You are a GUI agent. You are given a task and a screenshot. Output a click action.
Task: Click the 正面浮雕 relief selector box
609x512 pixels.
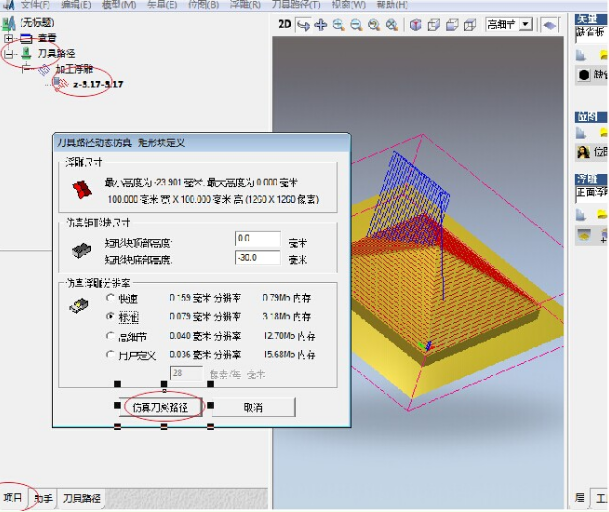592,193
